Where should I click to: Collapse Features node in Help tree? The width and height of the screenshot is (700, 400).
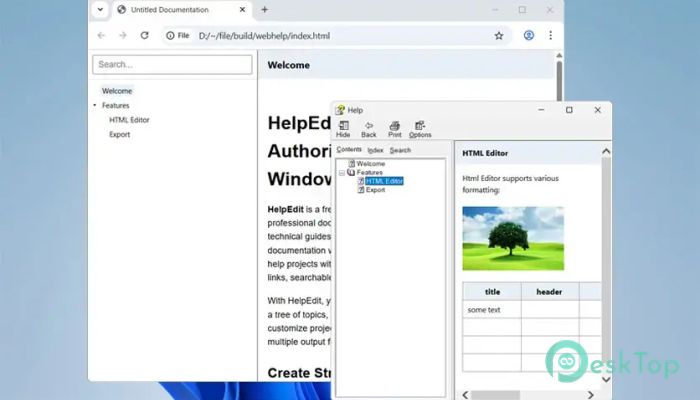tap(342, 173)
